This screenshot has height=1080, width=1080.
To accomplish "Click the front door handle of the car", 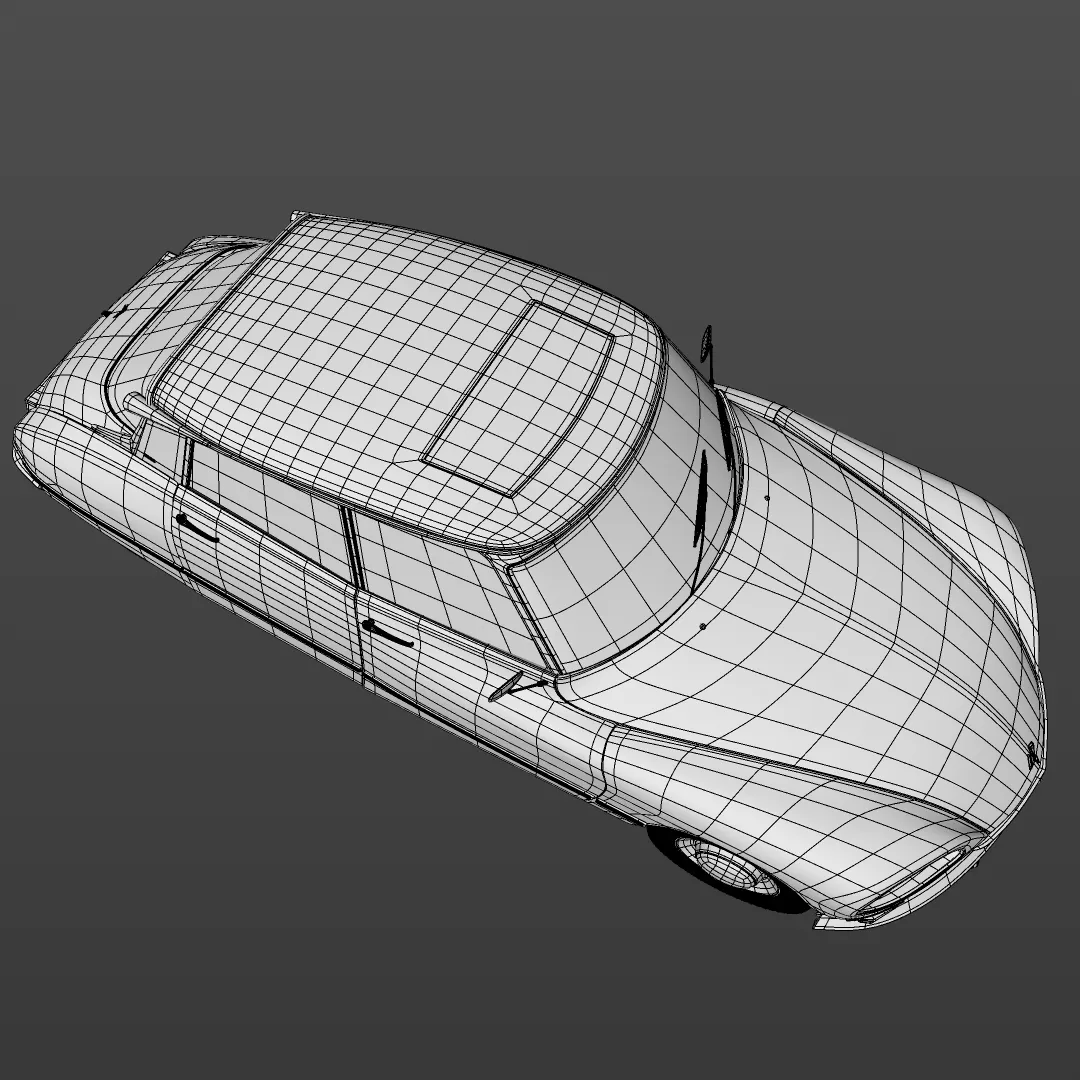I will (x=388, y=634).
